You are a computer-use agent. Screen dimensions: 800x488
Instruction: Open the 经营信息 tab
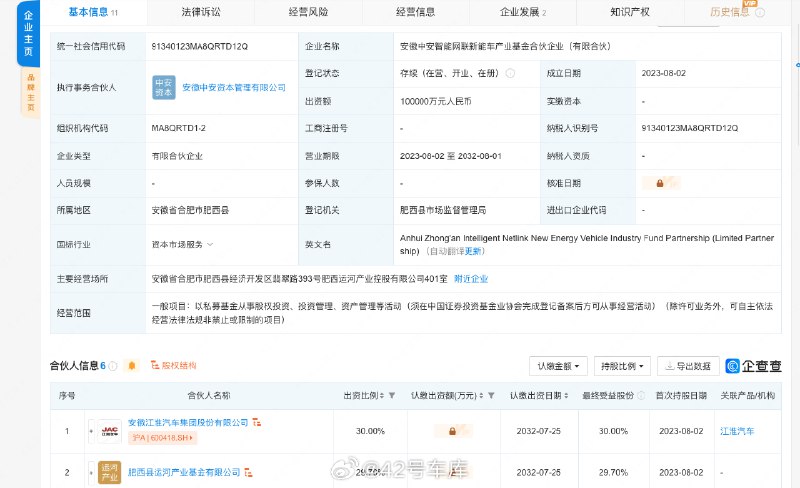click(x=415, y=12)
